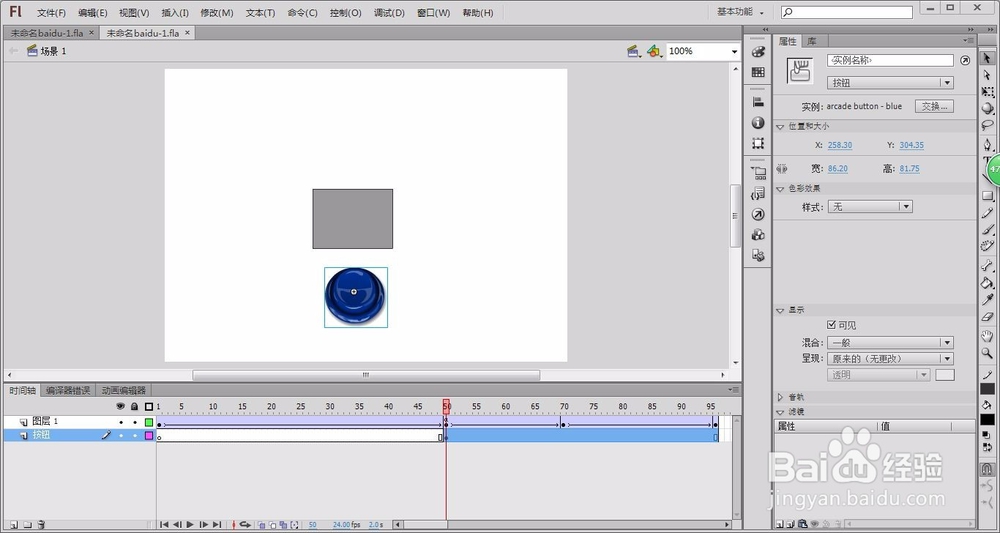
Task: Collapse the 色彩效果 section
Action: (x=780, y=189)
